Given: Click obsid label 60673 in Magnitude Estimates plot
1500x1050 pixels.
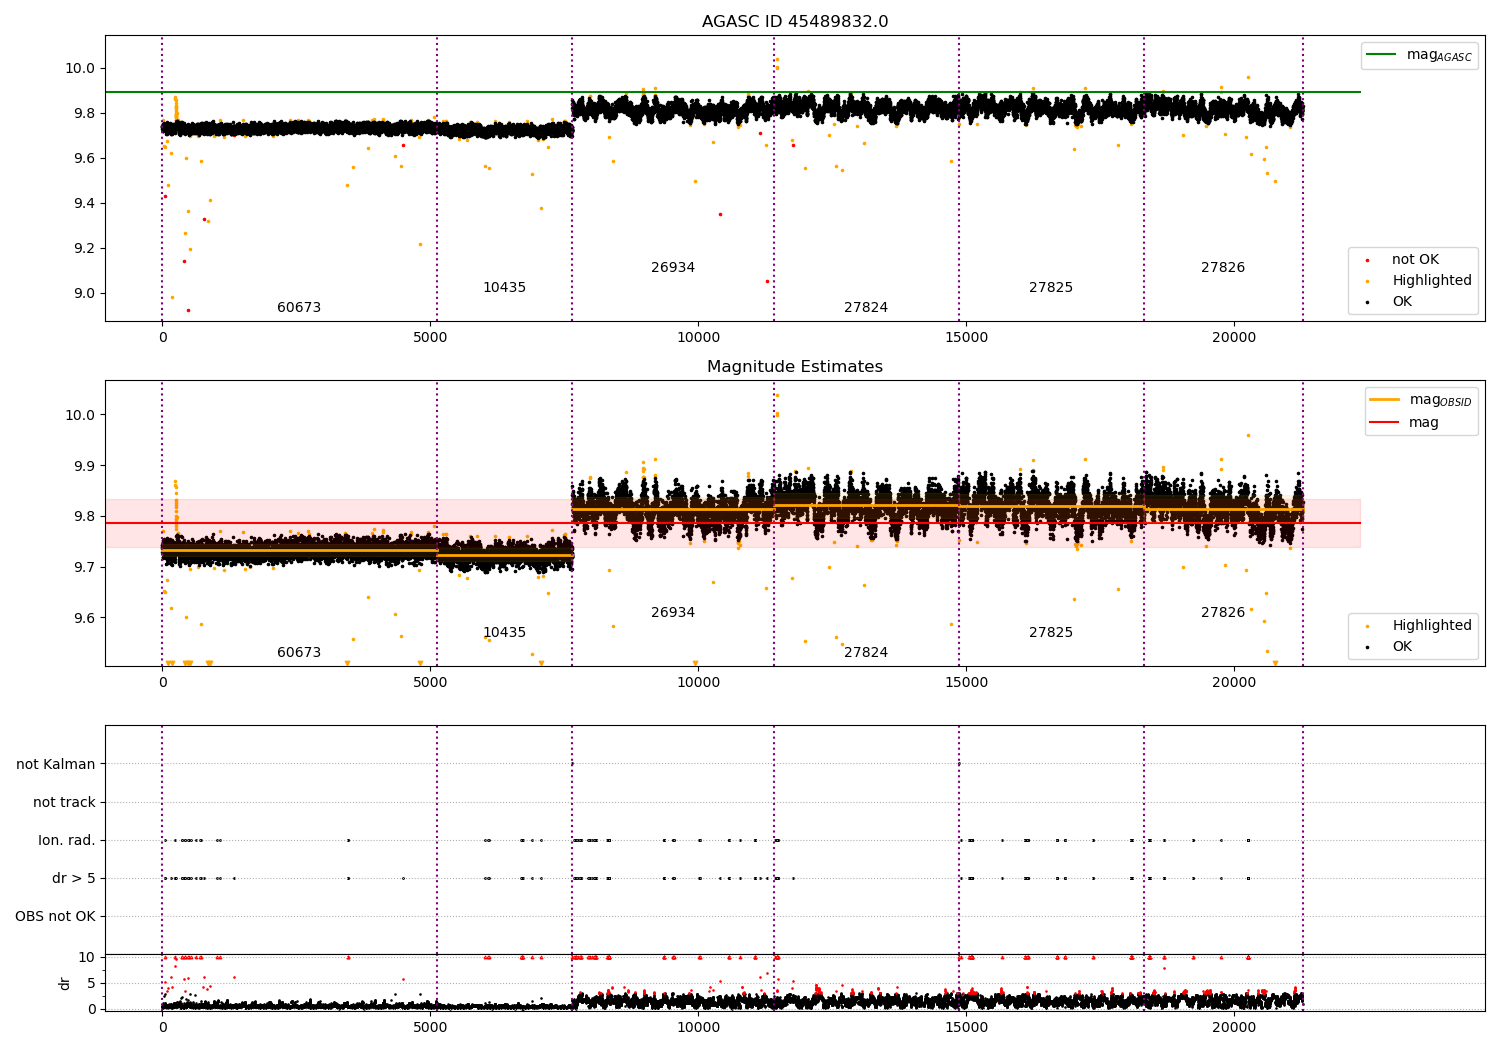Looking at the screenshot, I should click(x=299, y=653).
